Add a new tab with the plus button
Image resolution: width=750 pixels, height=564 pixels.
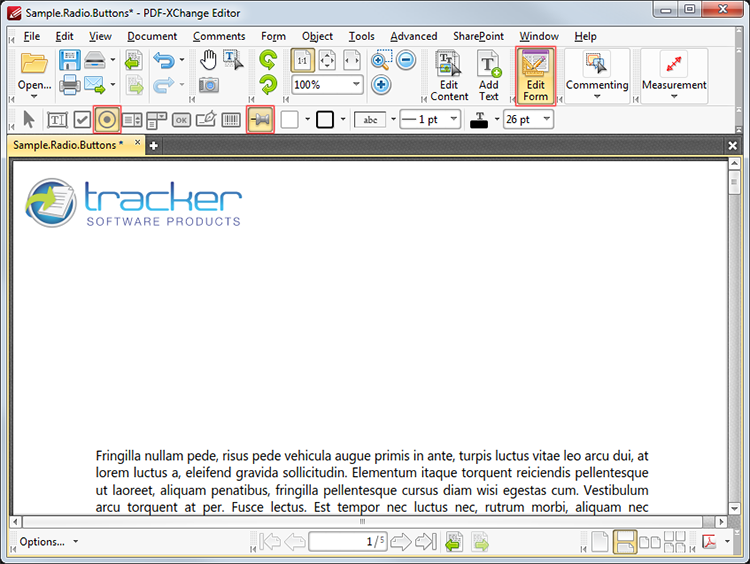click(x=154, y=146)
